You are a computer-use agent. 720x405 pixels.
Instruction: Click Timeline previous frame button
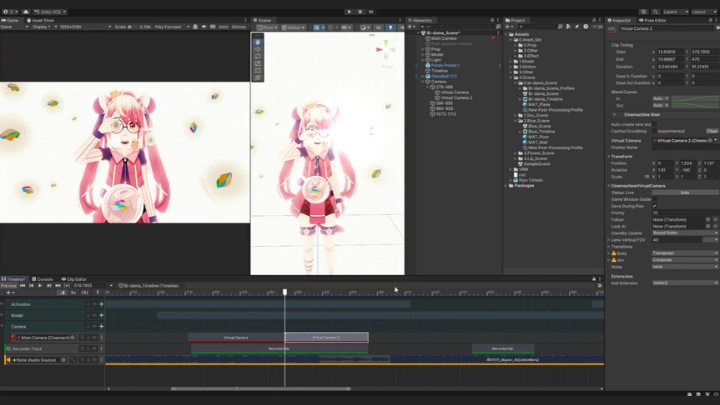31,286
